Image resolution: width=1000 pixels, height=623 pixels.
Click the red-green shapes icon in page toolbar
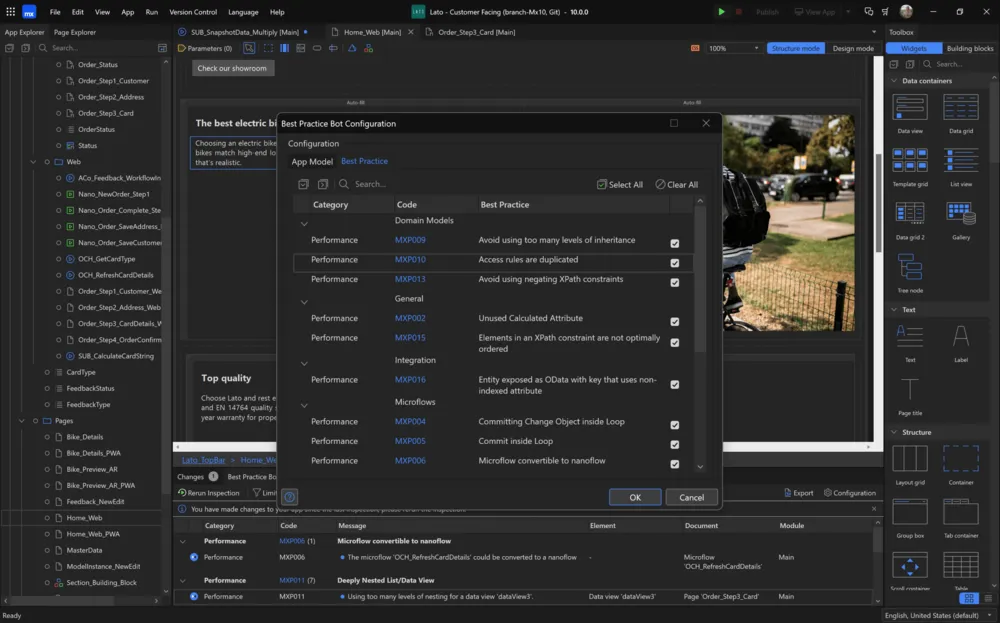[x=369, y=48]
